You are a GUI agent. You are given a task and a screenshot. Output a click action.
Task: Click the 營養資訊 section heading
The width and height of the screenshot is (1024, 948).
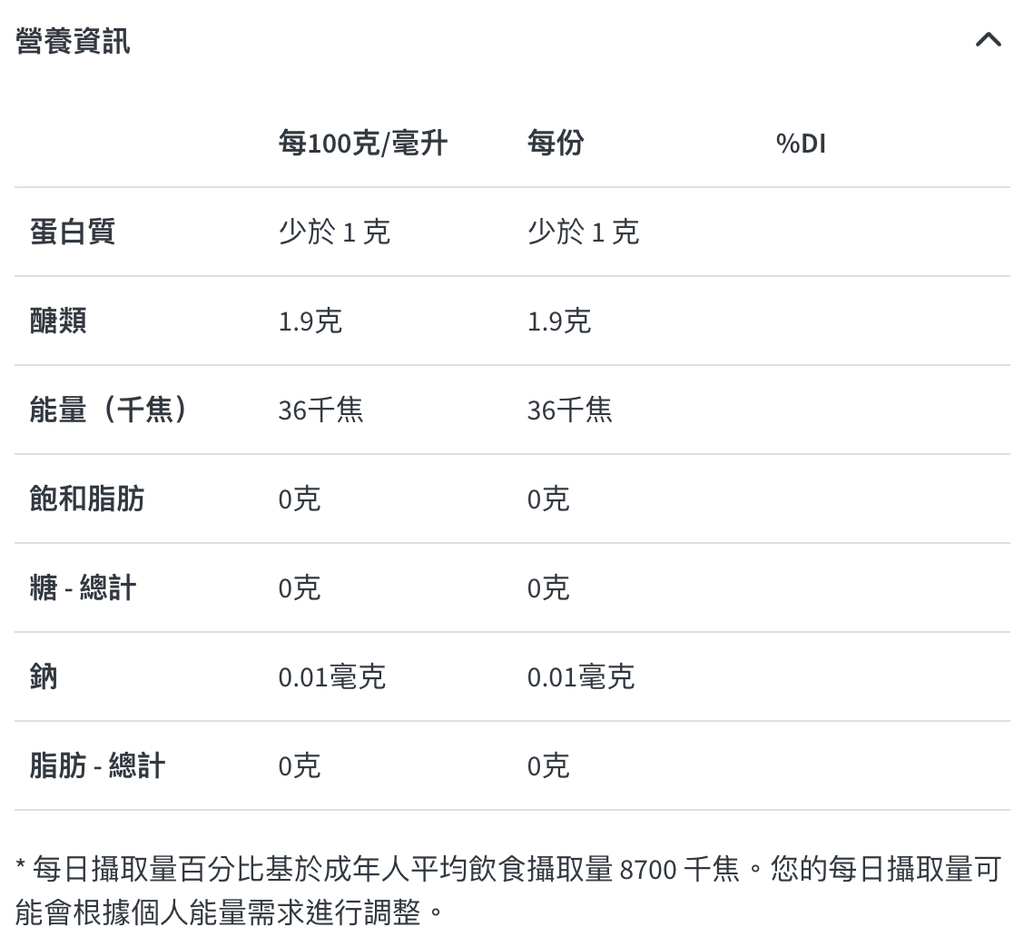click(x=71, y=42)
